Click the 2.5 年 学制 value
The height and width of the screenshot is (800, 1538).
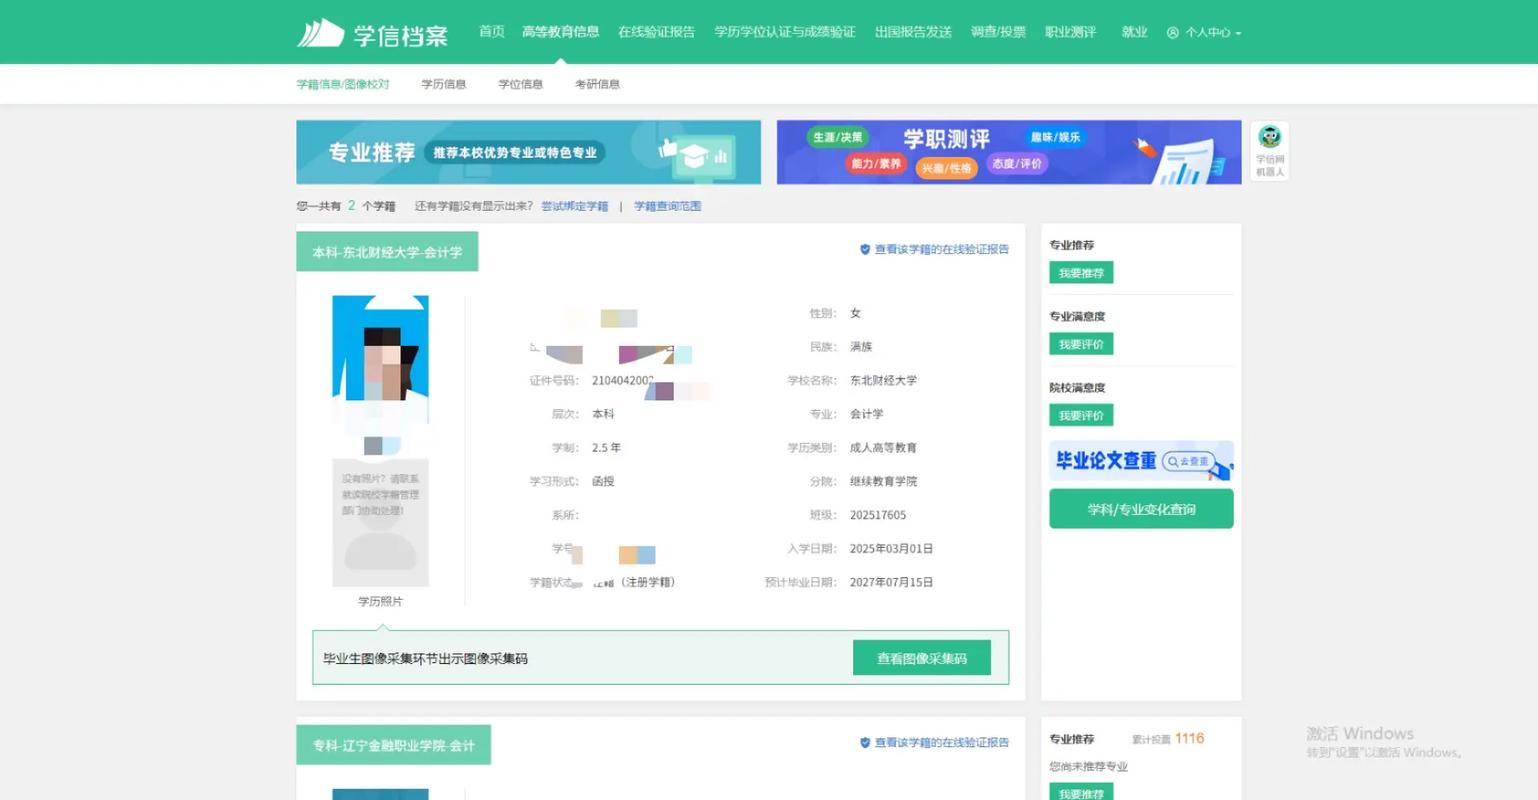point(606,448)
